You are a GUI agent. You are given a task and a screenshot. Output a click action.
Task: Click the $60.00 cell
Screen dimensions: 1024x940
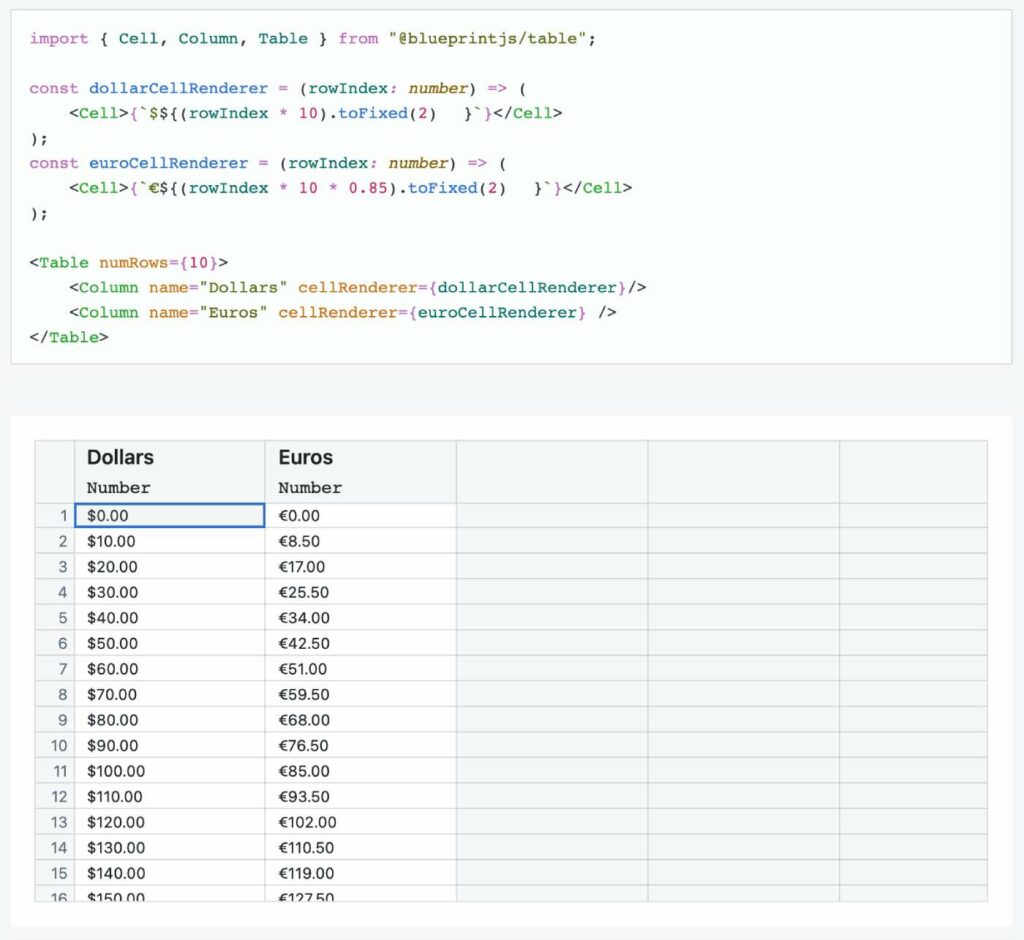[x=170, y=668]
